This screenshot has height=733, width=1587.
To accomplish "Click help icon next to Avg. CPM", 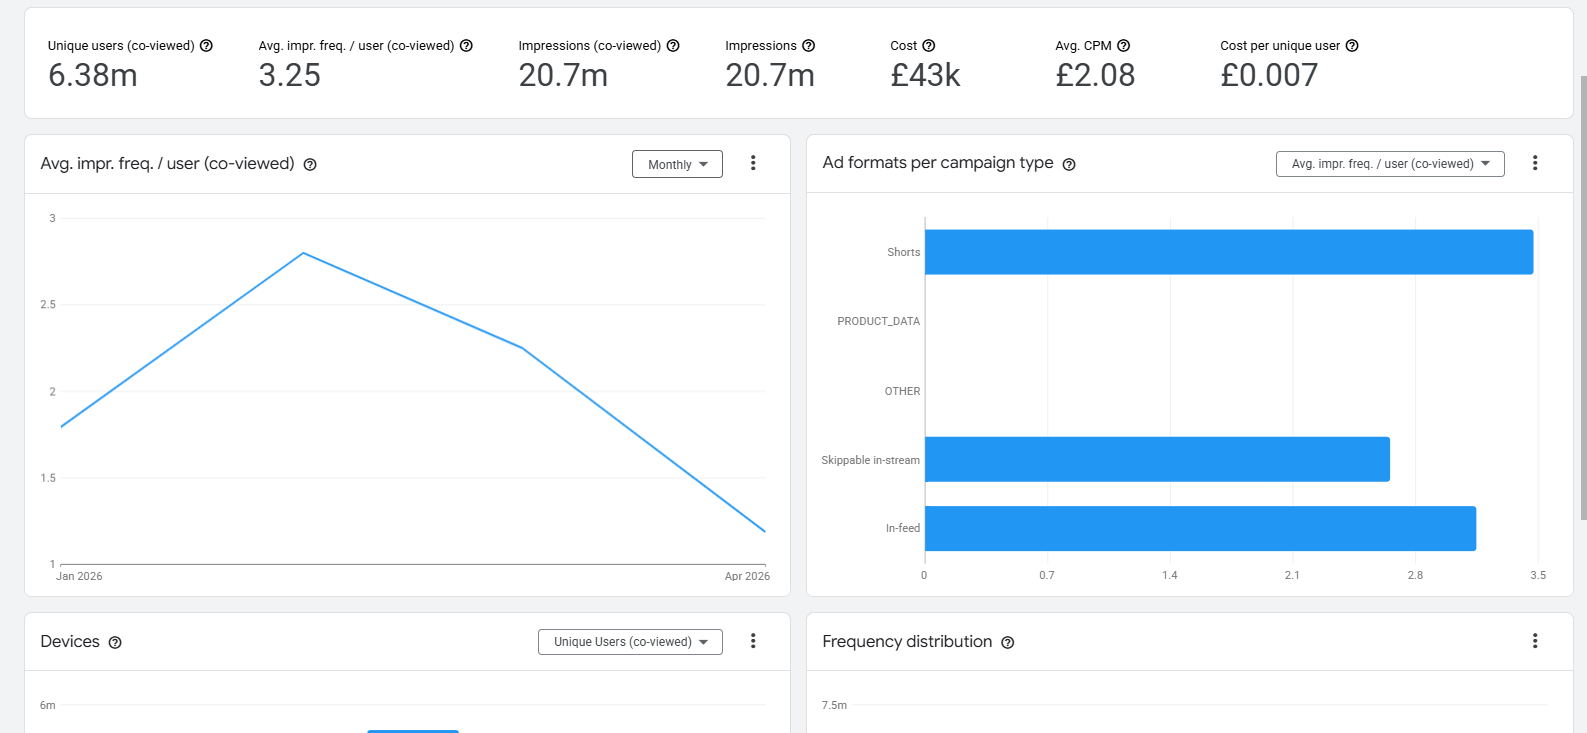I will 1123,46.
